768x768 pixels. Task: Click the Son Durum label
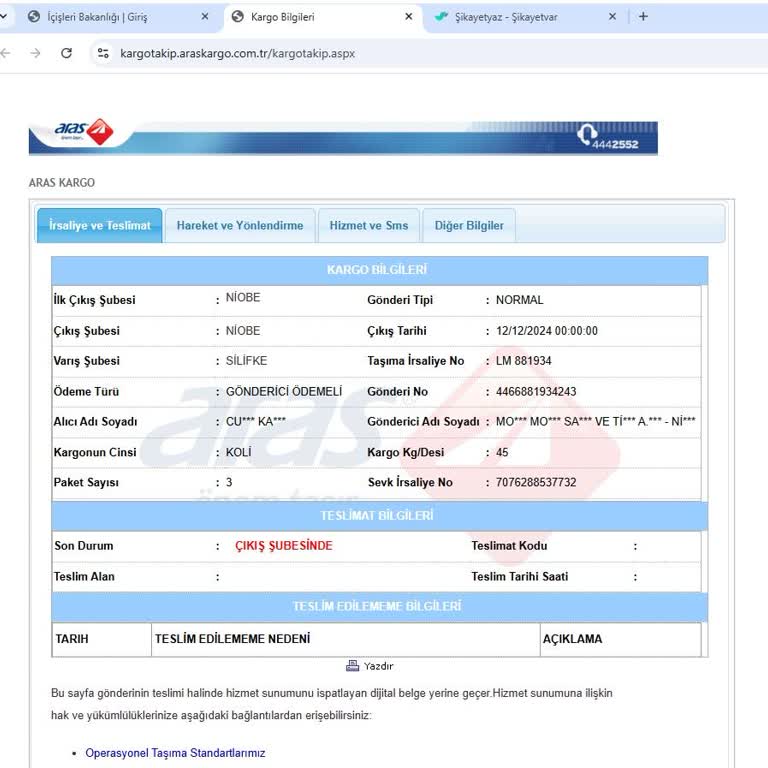[x=84, y=546]
